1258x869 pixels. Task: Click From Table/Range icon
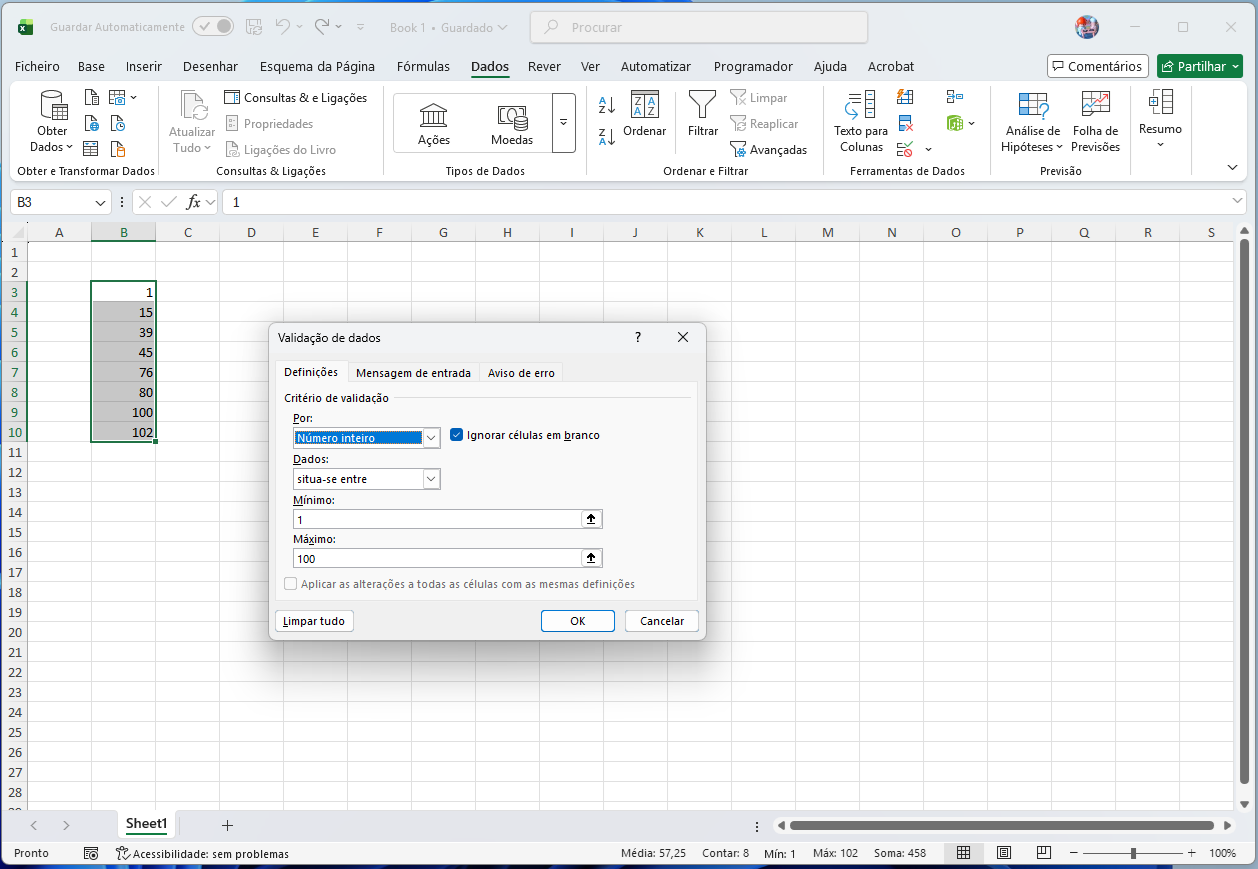coord(92,149)
